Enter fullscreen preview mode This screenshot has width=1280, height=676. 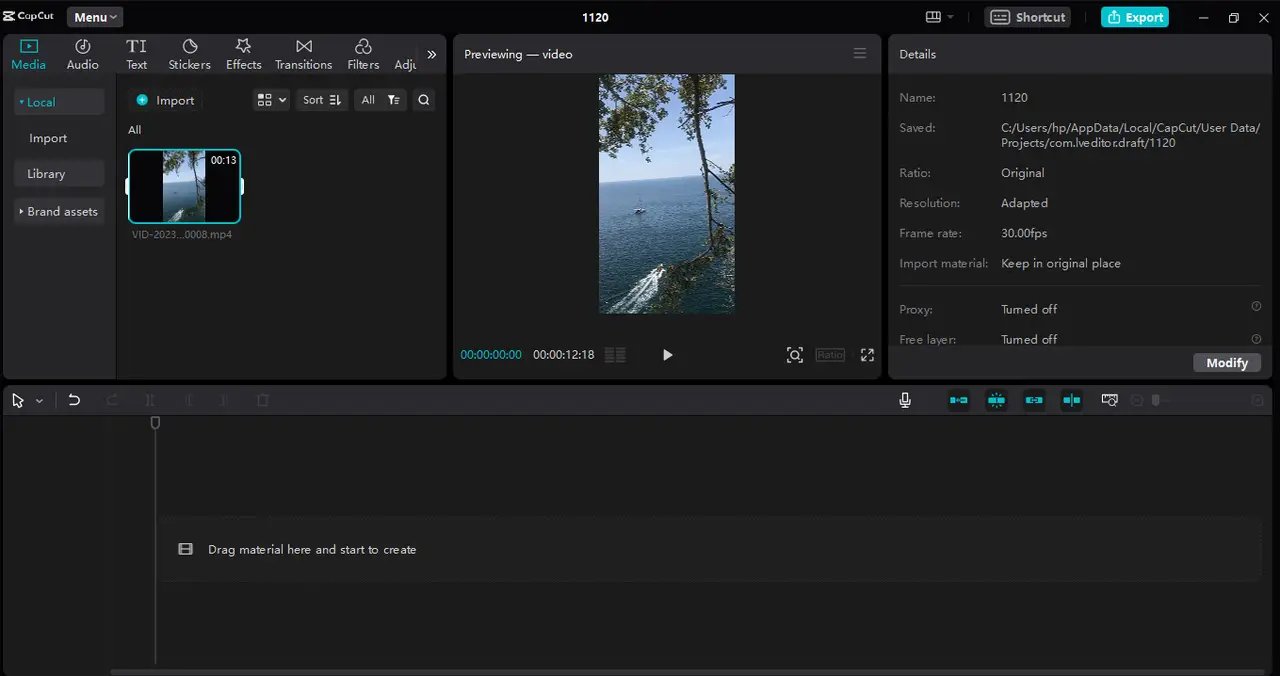pyautogui.click(x=867, y=355)
